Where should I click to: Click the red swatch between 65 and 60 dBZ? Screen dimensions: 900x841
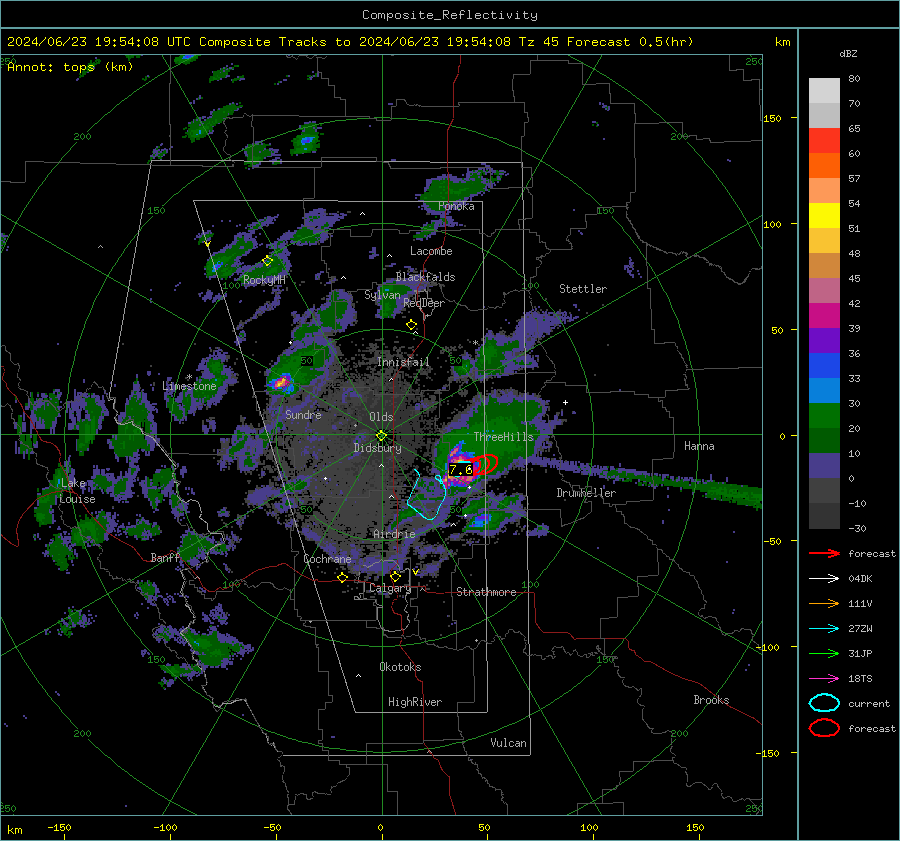click(824, 141)
